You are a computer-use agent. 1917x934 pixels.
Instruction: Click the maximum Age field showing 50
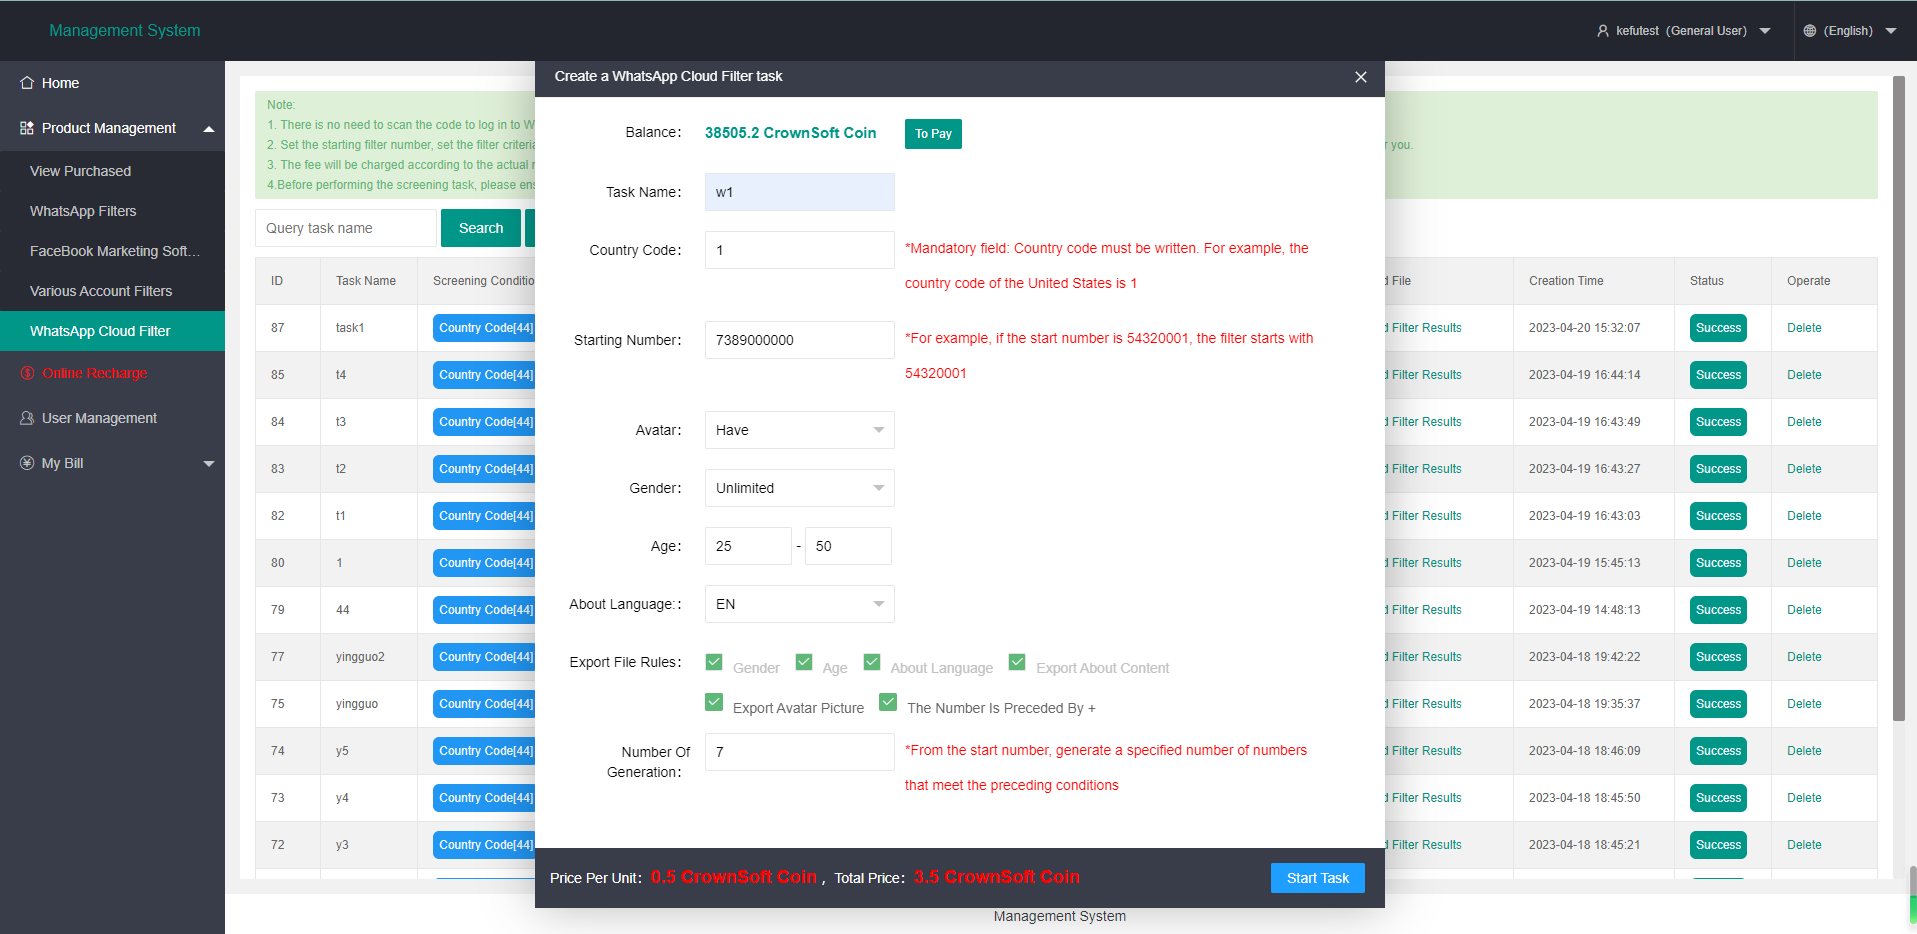point(848,546)
